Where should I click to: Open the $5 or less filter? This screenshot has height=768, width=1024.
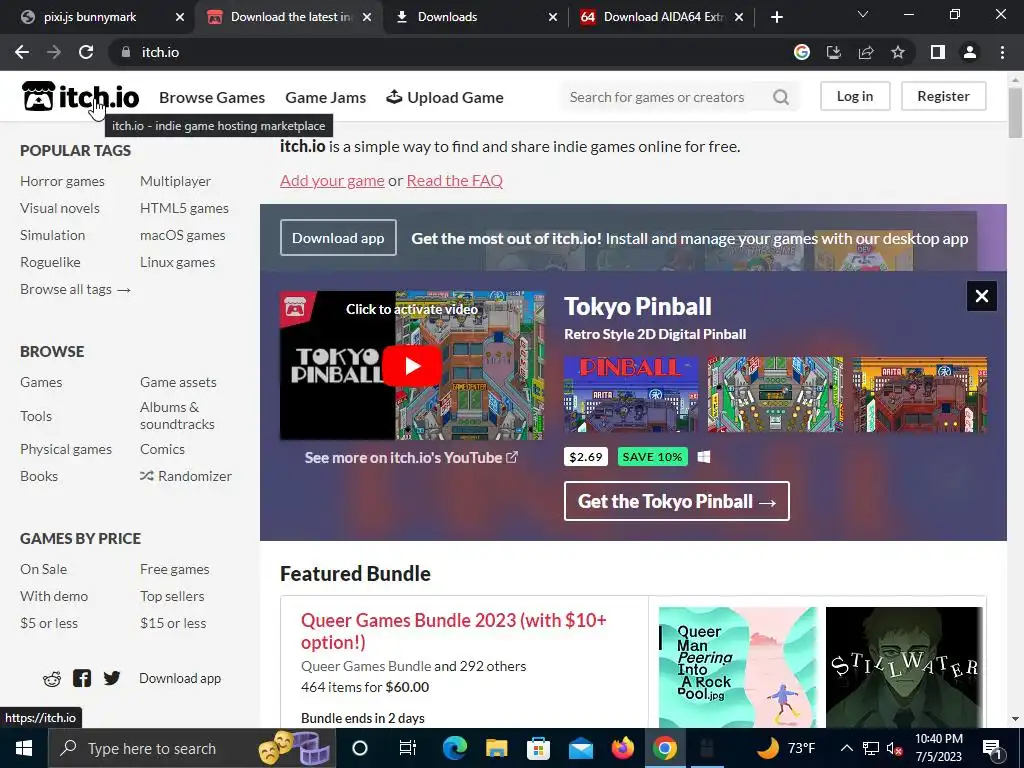tap(49, 623)
